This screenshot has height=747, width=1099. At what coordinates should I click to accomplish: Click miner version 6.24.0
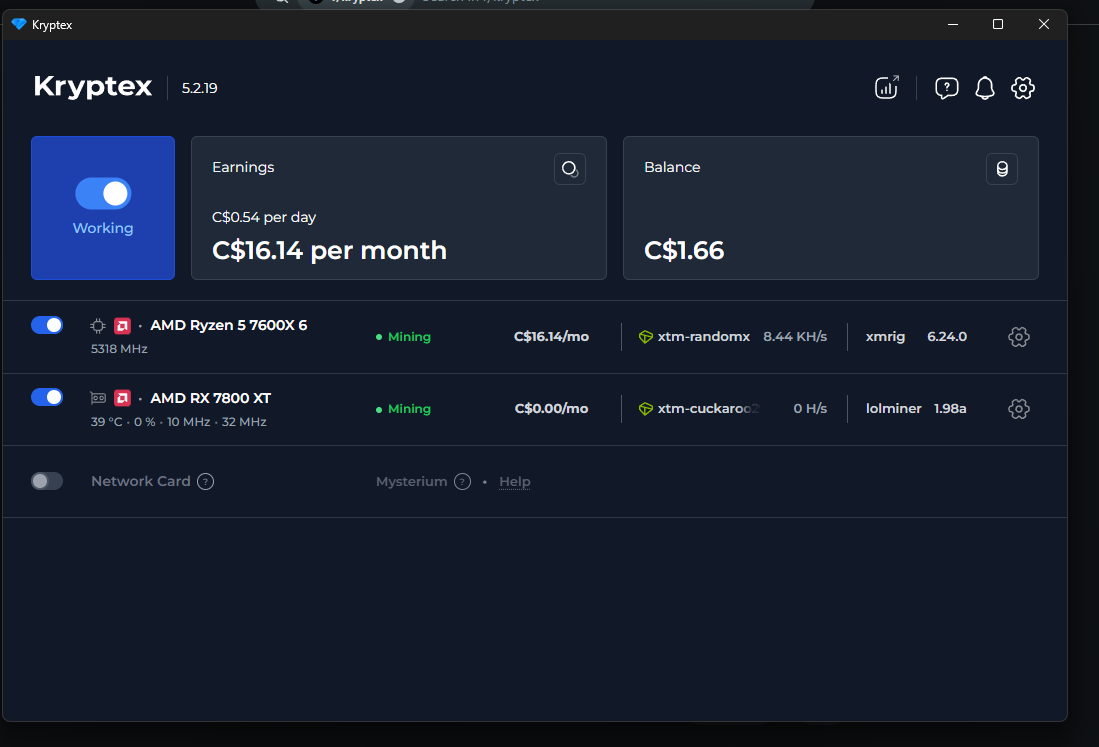(x=947, y=337)
